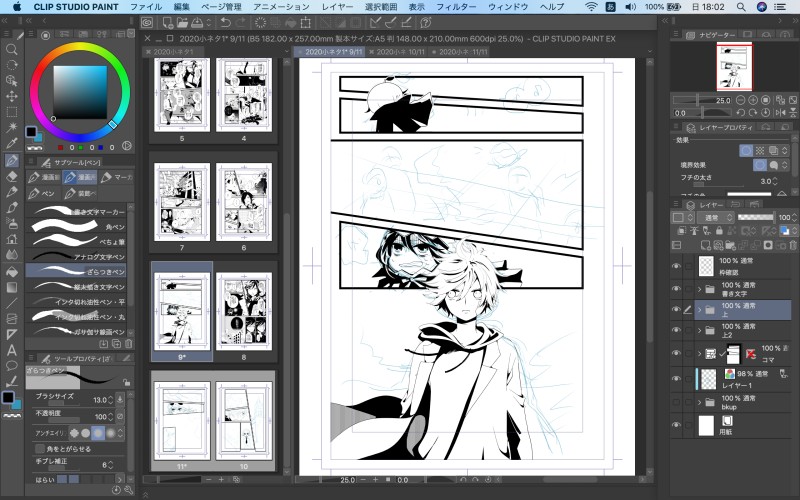Viewport: 800px width, 500px height.
Task: Hide the 枠確認 layer
Action: (x=676, y=266)
